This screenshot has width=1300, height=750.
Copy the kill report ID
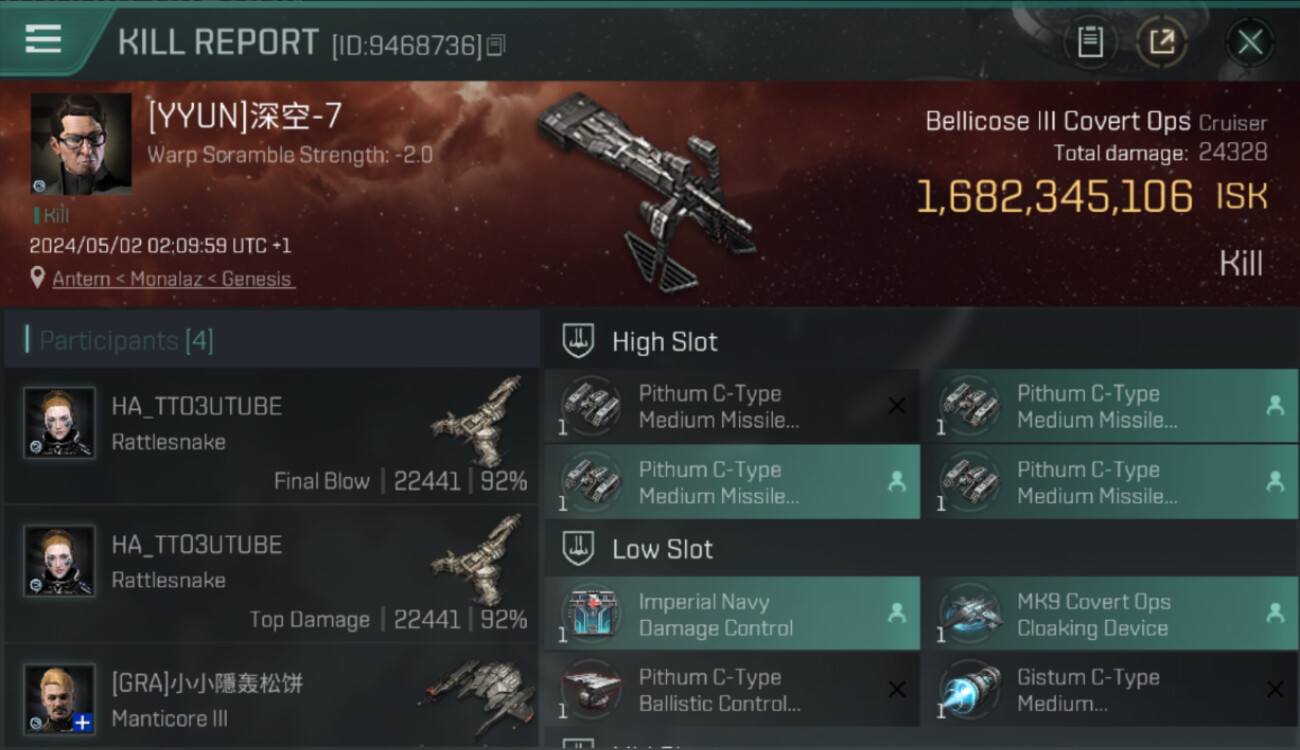click(x=496, y=45)
